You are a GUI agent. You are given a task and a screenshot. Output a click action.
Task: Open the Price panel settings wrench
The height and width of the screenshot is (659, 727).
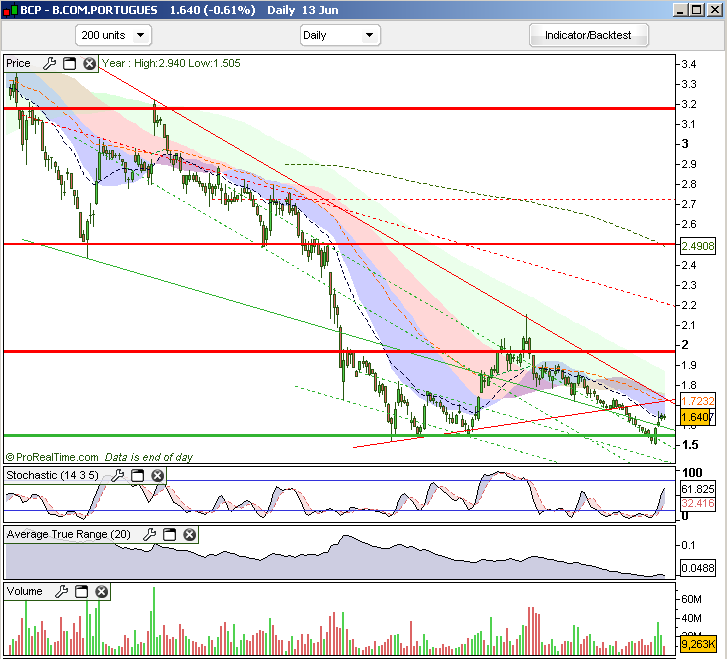click(49, 64)
